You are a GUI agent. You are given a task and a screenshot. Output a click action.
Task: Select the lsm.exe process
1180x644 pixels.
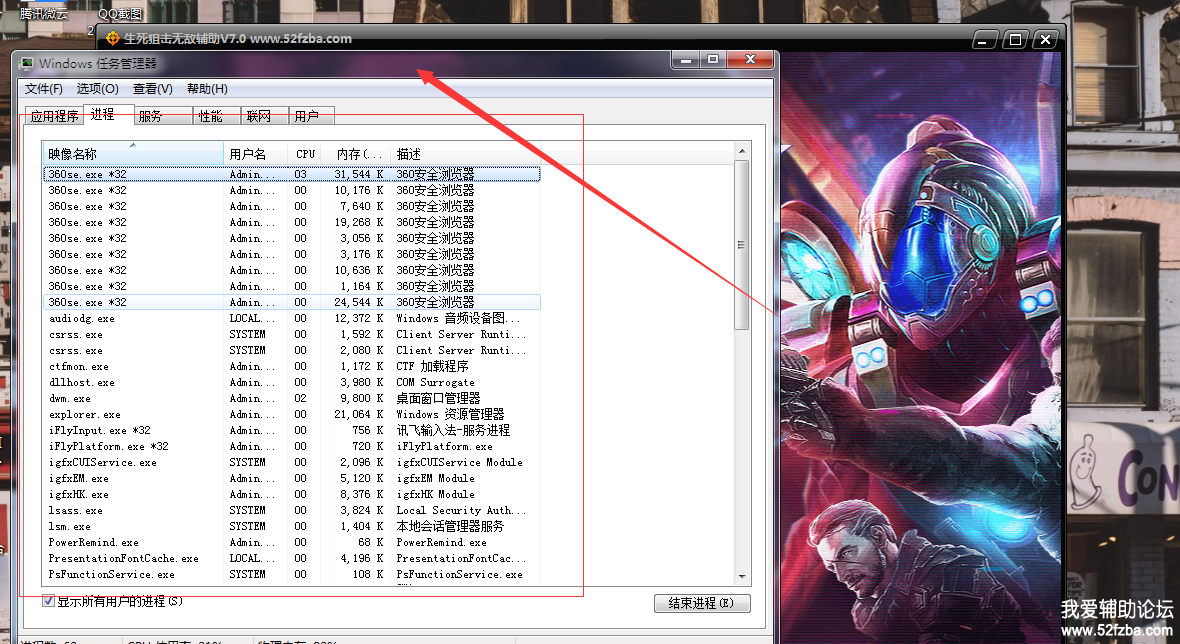tap(292, 526)
